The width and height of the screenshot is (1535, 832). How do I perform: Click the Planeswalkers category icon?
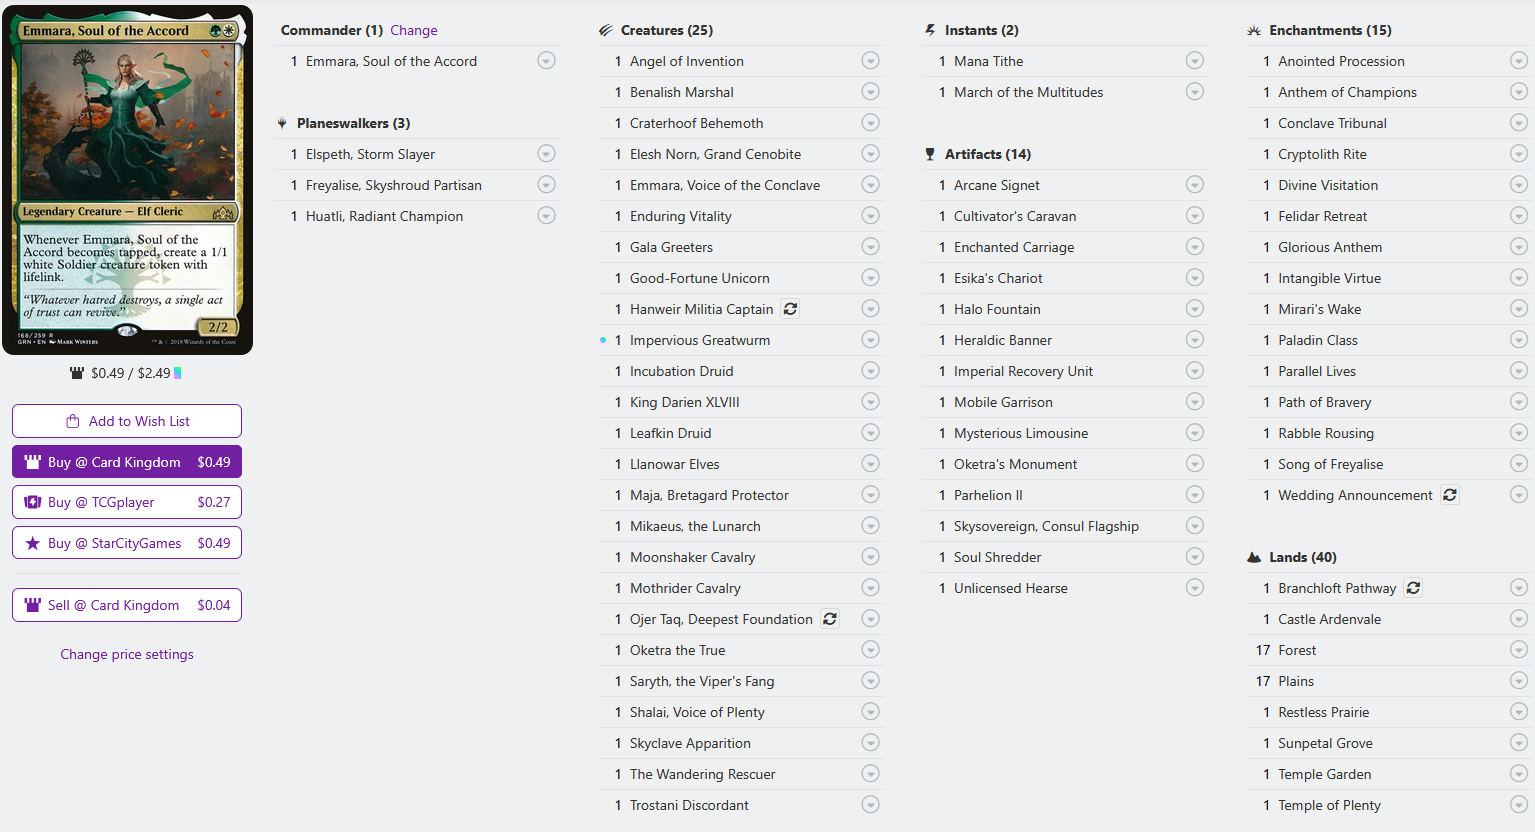click(x=282, y=123)
